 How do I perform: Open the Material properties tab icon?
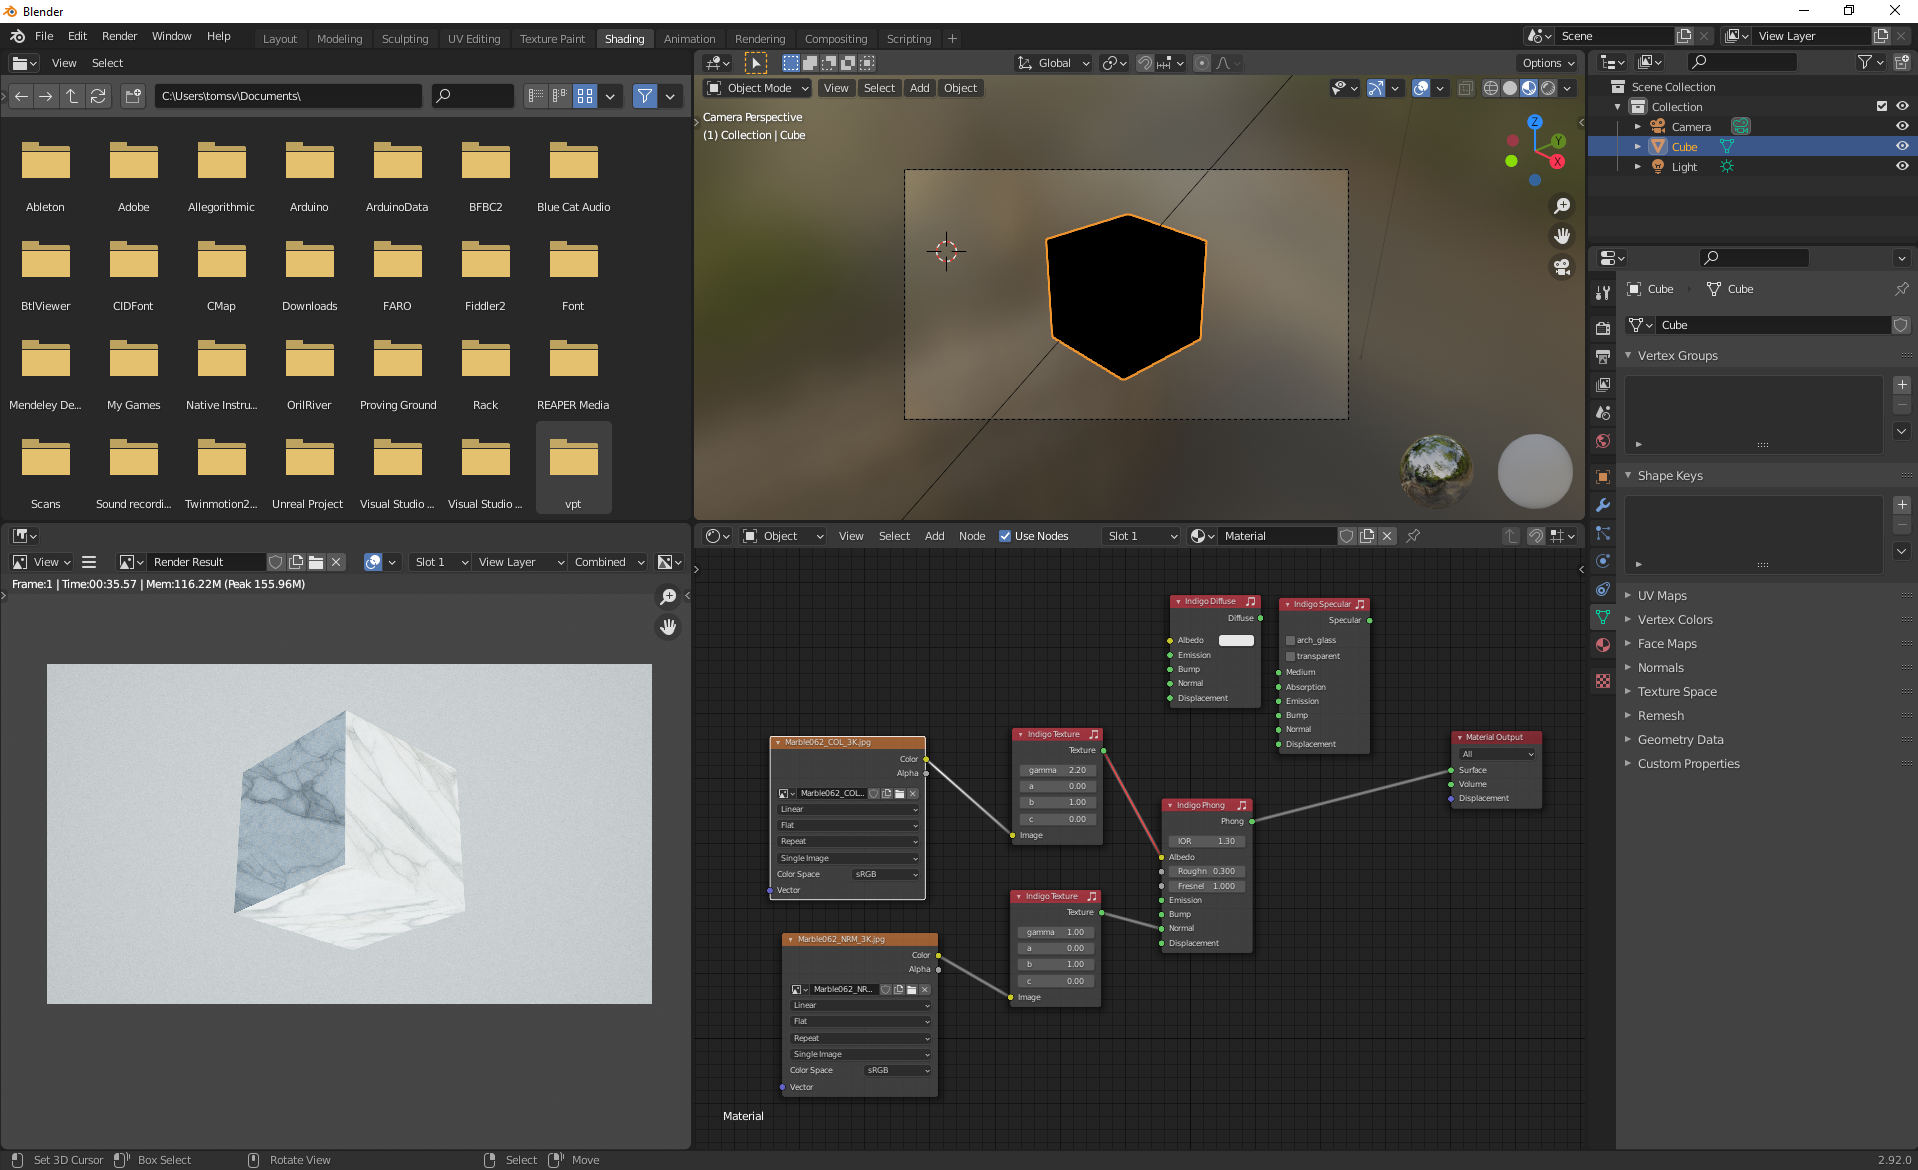click(1603, 645)
